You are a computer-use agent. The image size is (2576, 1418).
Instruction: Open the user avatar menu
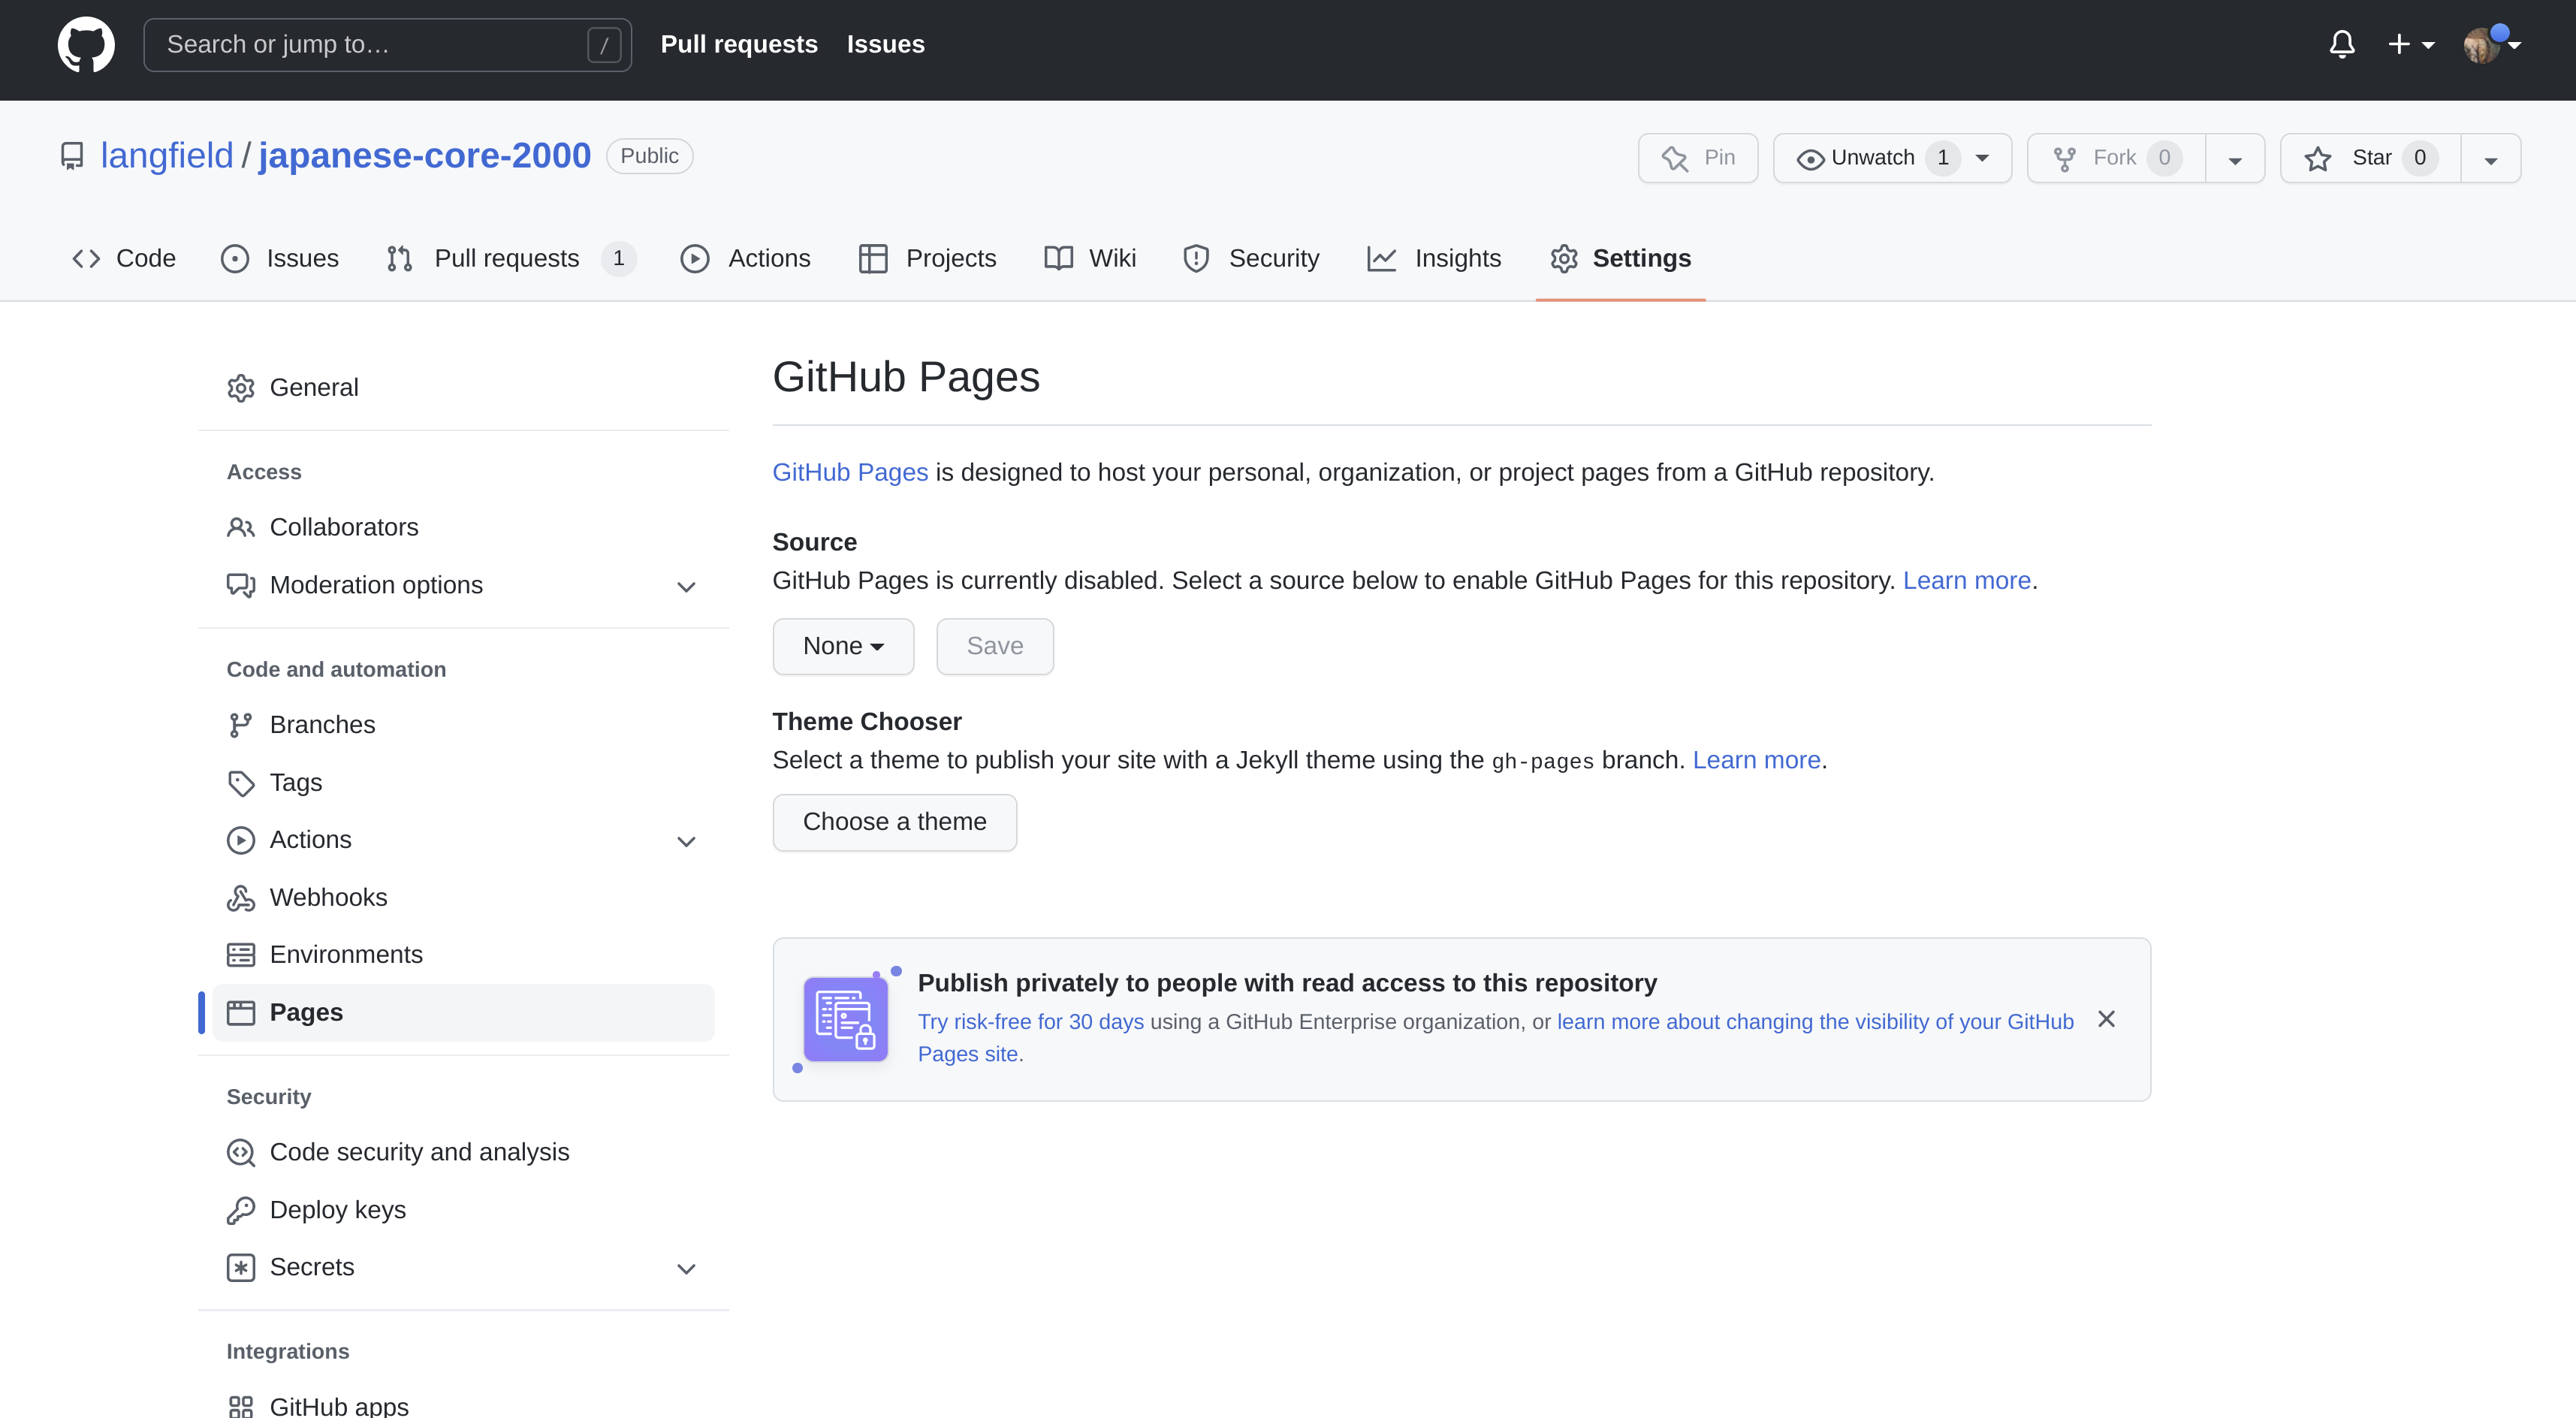coord(2492,44)
